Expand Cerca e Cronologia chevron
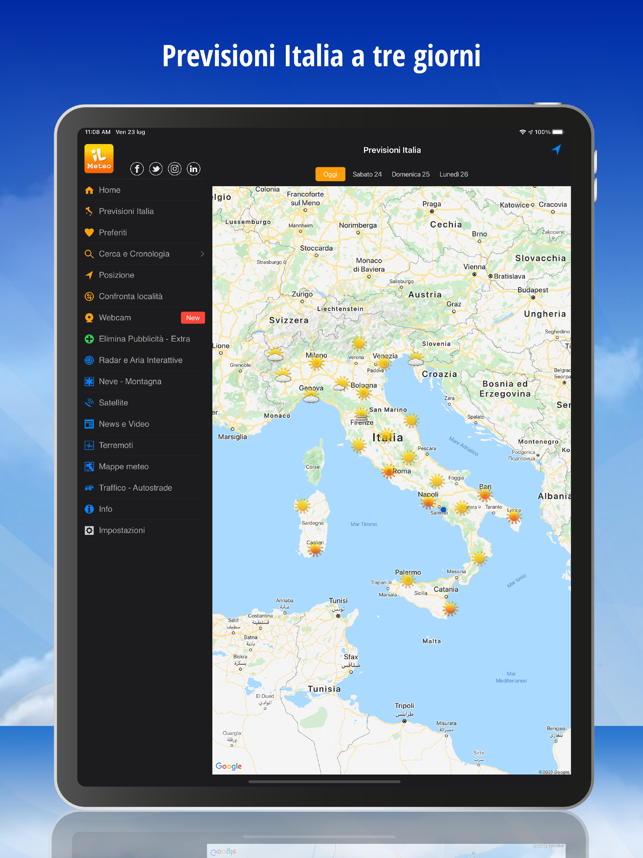 click(202, 254)
